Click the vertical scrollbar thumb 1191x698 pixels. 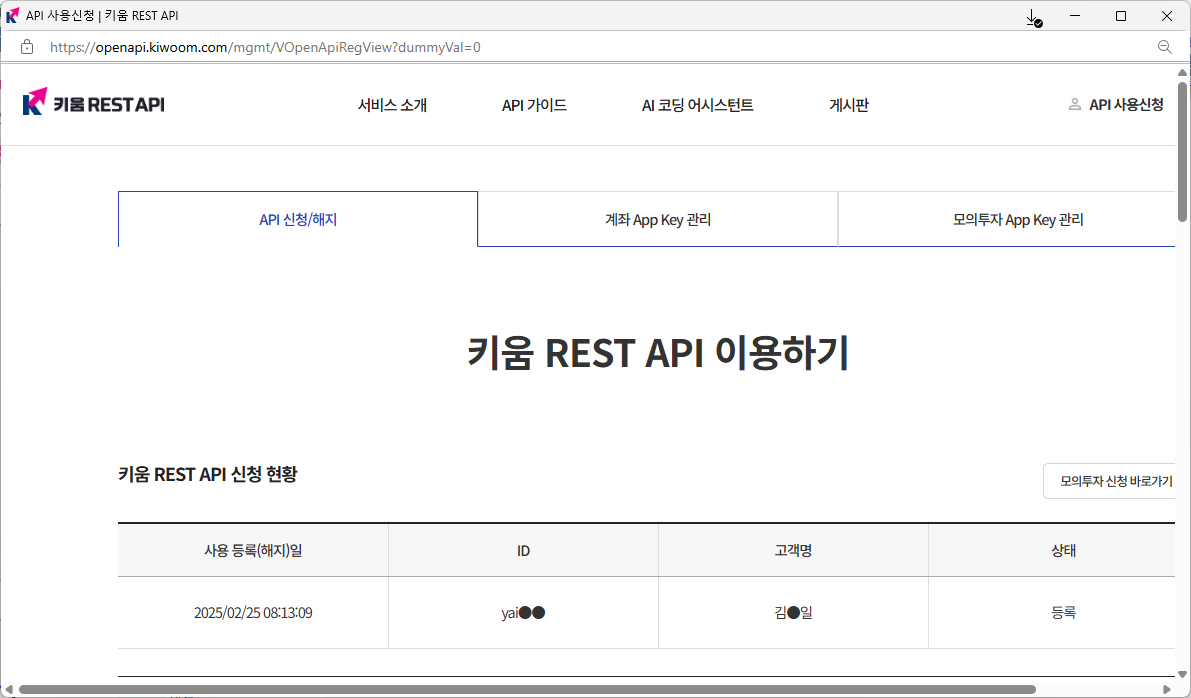pos(1183,150)
